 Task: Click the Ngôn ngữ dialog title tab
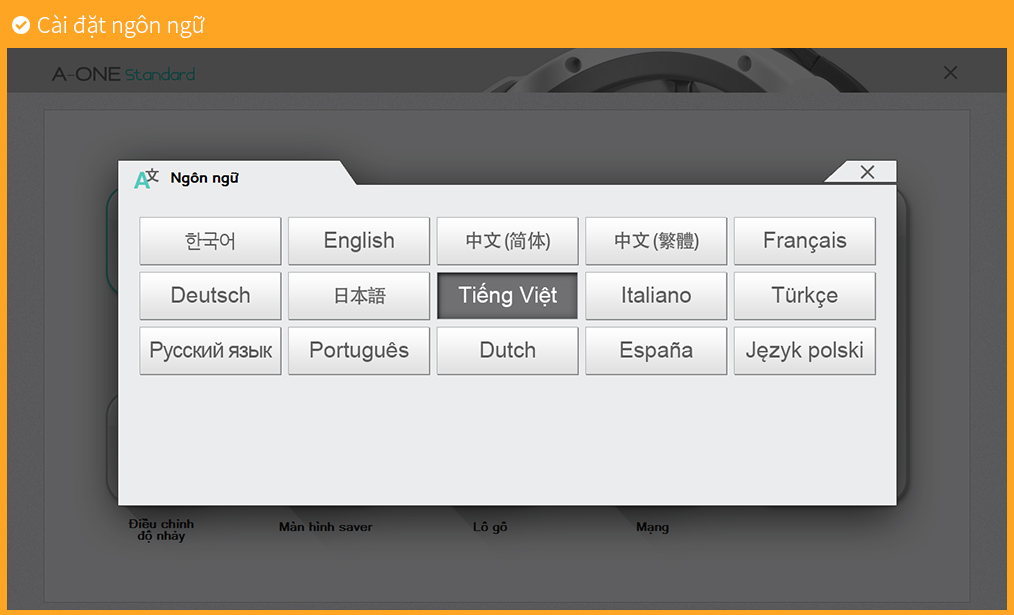[x=205, y=179]
